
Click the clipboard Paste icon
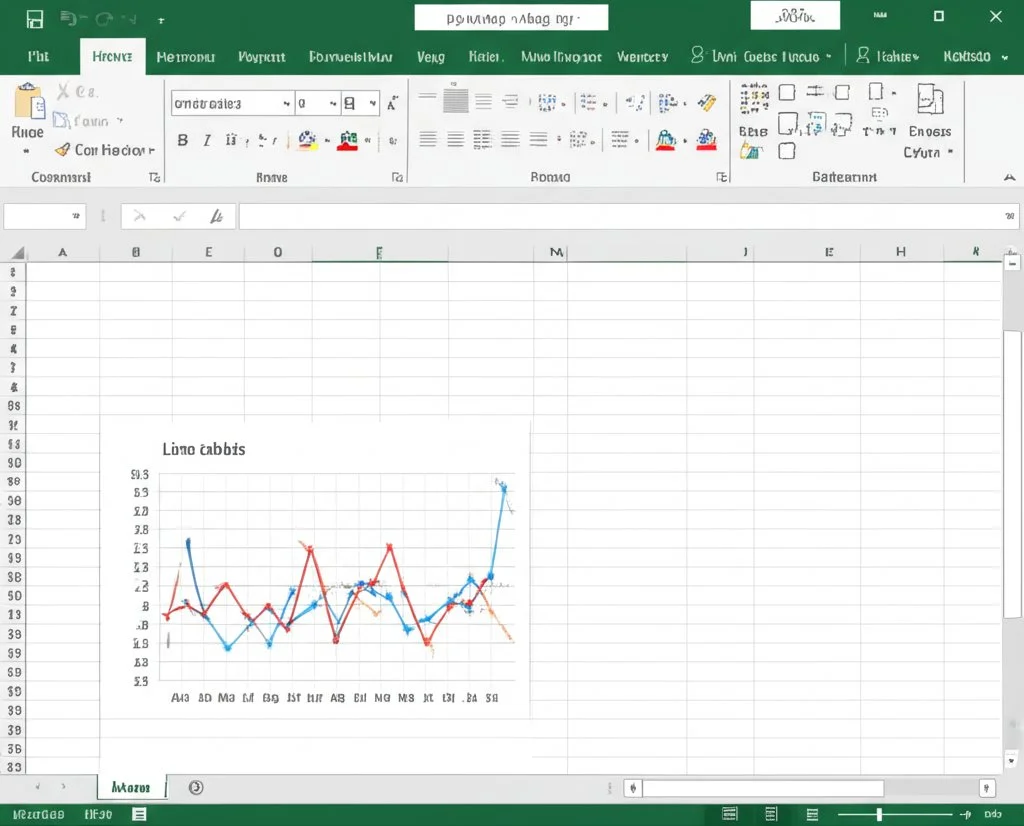pos(29,101)
